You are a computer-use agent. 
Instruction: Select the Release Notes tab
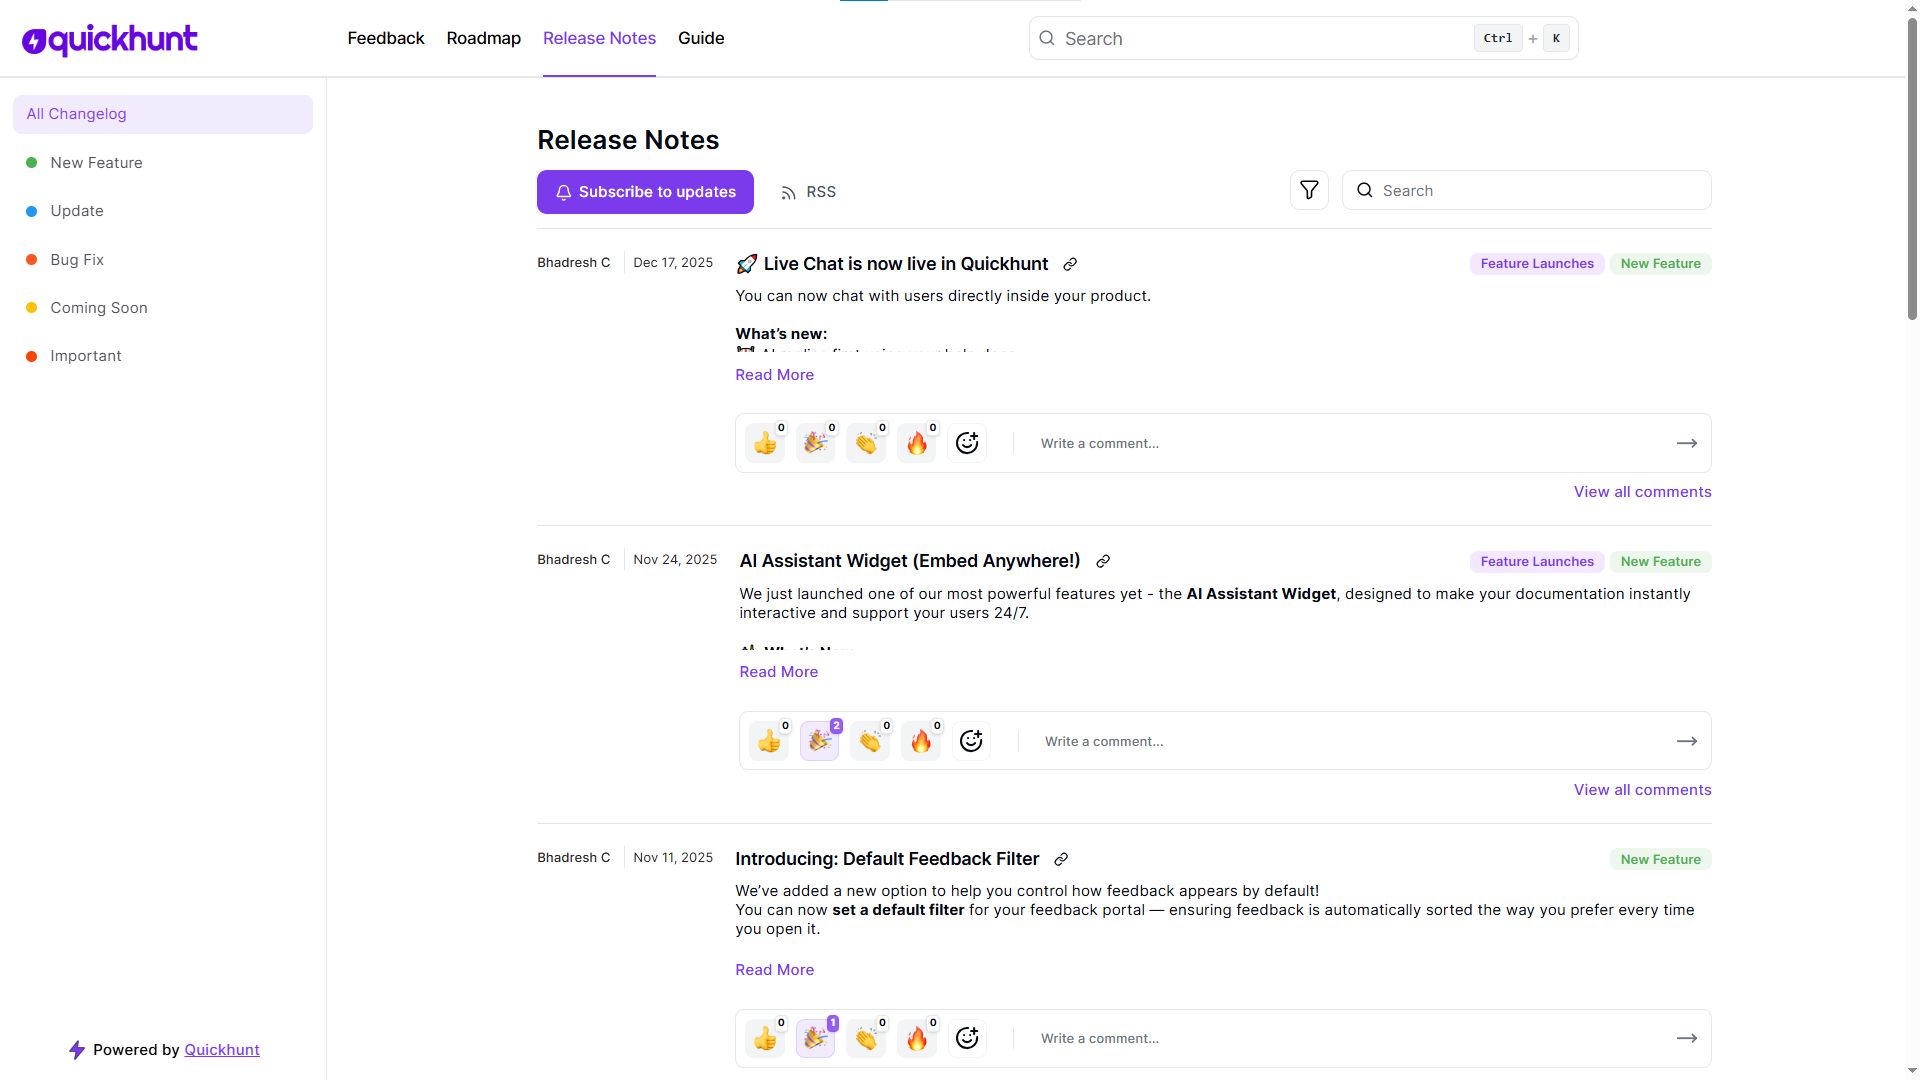(x=599, y=38)
